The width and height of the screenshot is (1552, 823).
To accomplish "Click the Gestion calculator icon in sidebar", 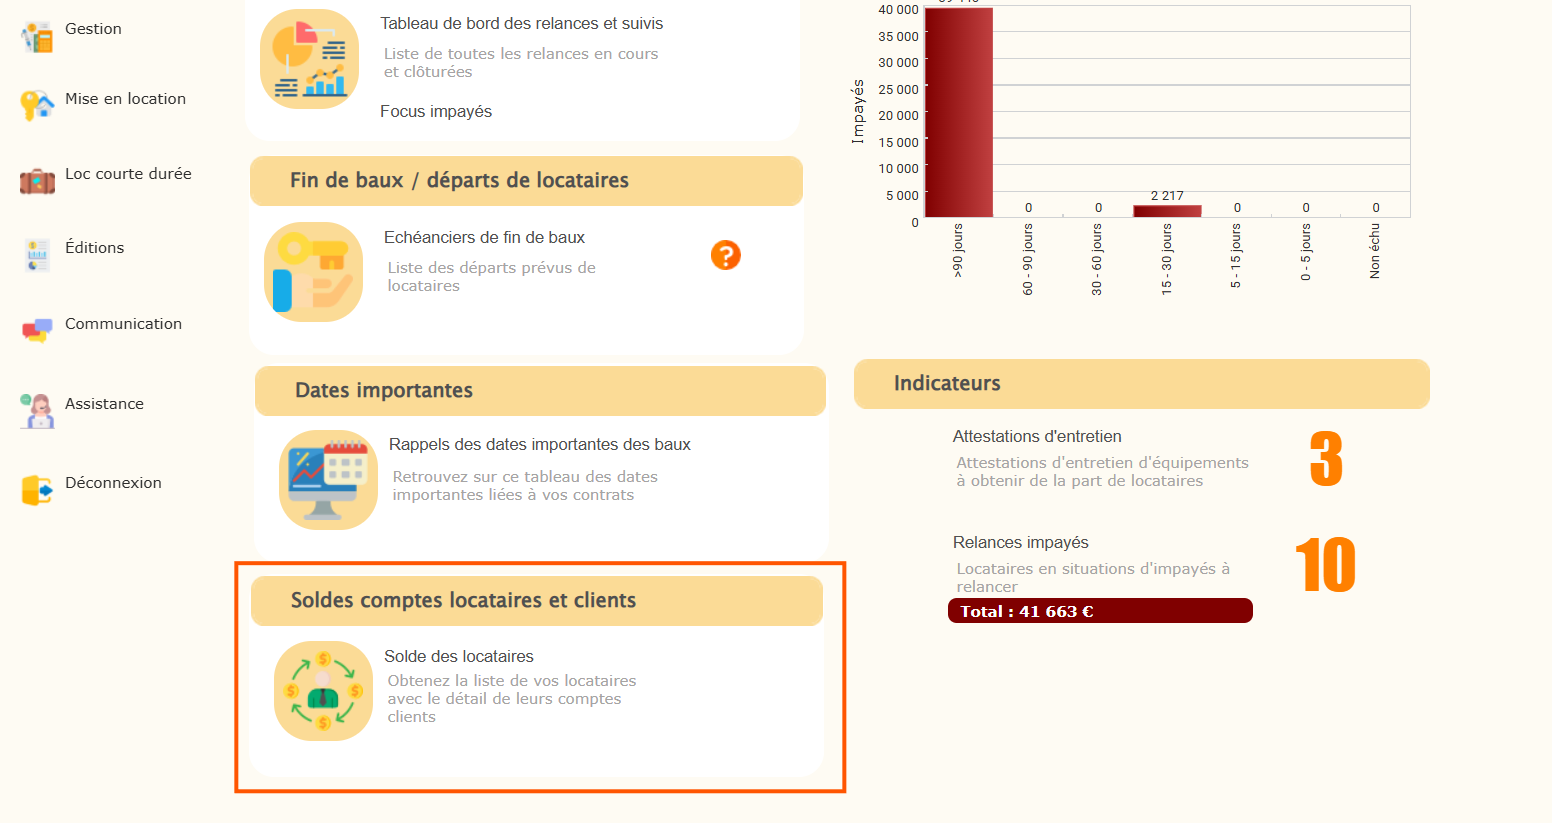I will click(x=37, y=36).
